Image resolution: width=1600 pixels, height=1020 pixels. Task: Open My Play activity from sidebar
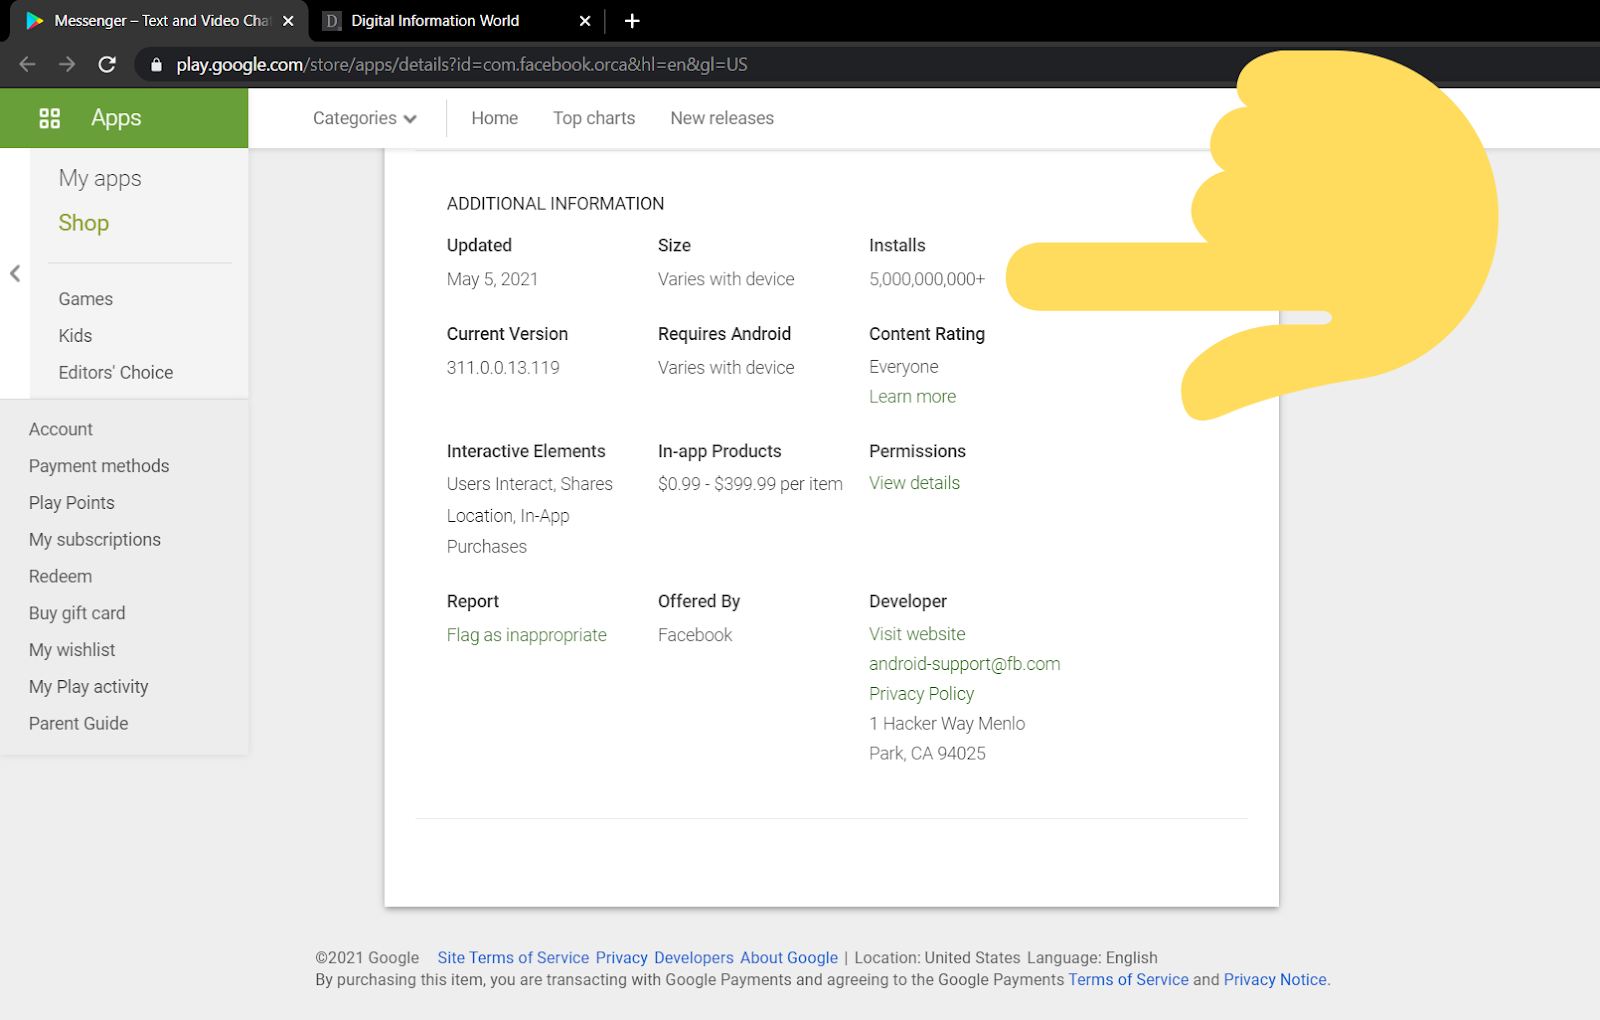[x=88, y=686]
